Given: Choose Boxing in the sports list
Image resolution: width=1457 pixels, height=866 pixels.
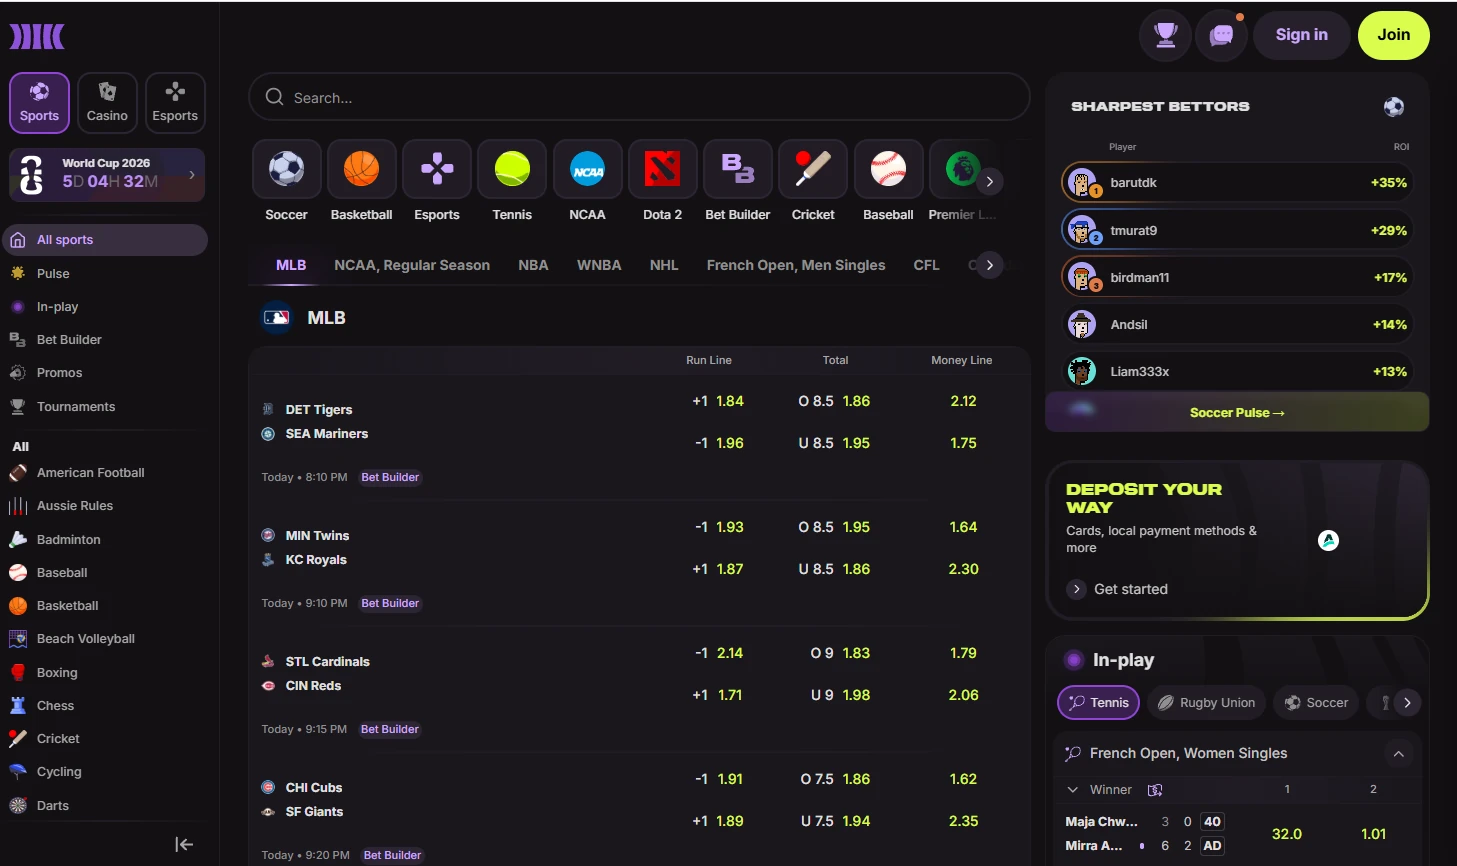Looking at the screenshot, I should (x=57, y=672).
